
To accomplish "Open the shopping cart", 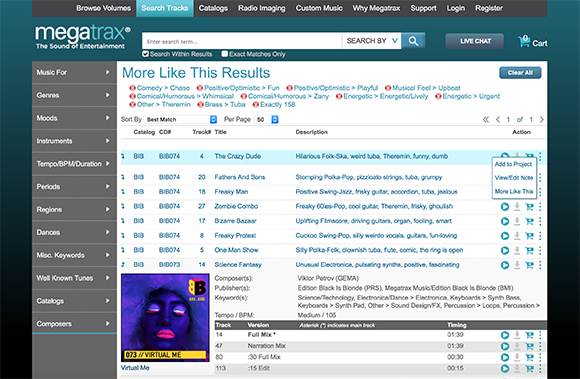I will tap(532, 42).
